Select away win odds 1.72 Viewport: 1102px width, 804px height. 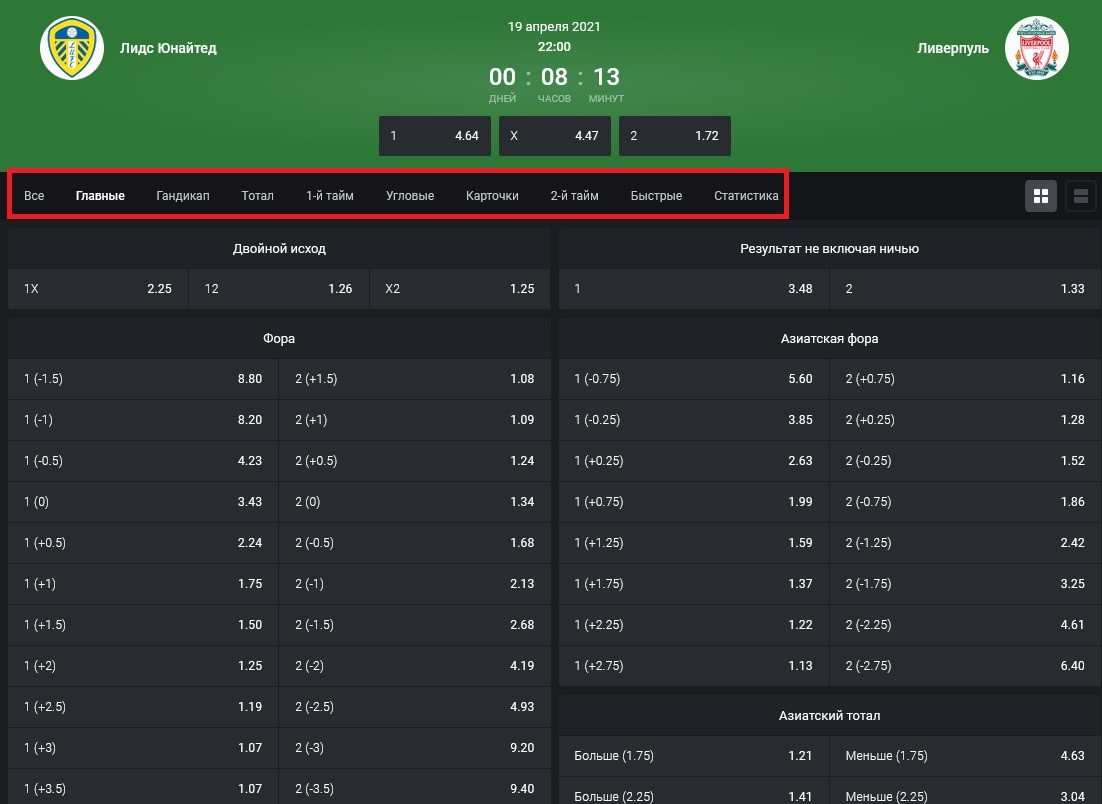coord(674,136)
